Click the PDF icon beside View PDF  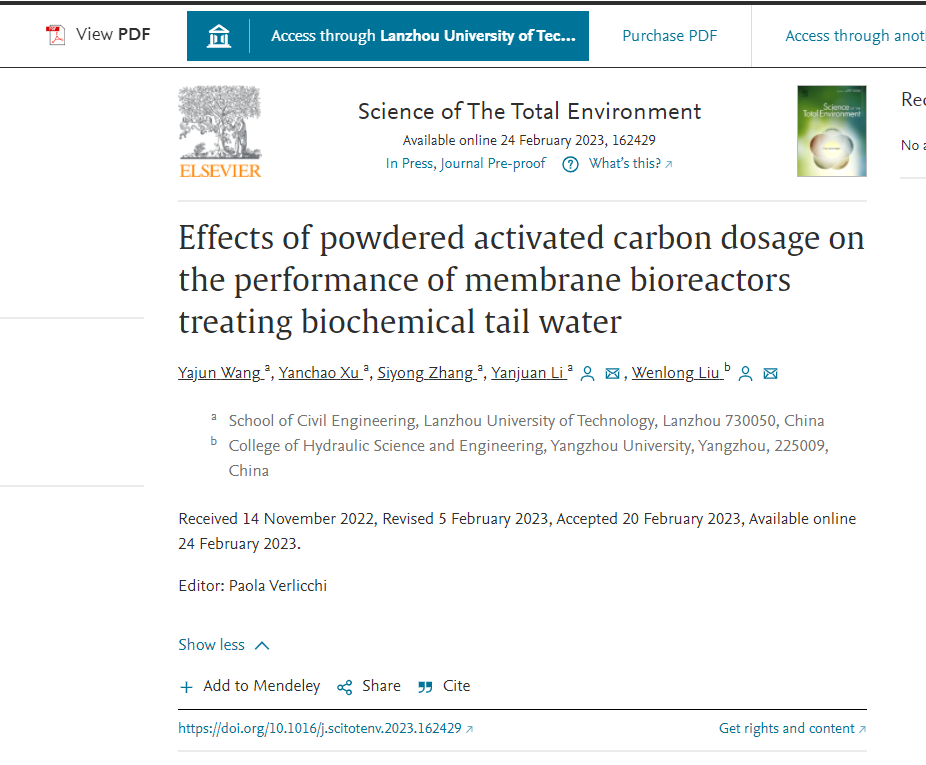(x=55, y=35)
